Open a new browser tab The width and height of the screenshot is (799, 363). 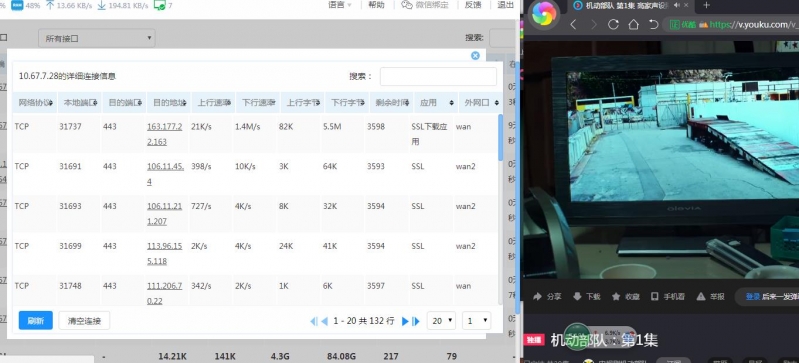(706, 5)
